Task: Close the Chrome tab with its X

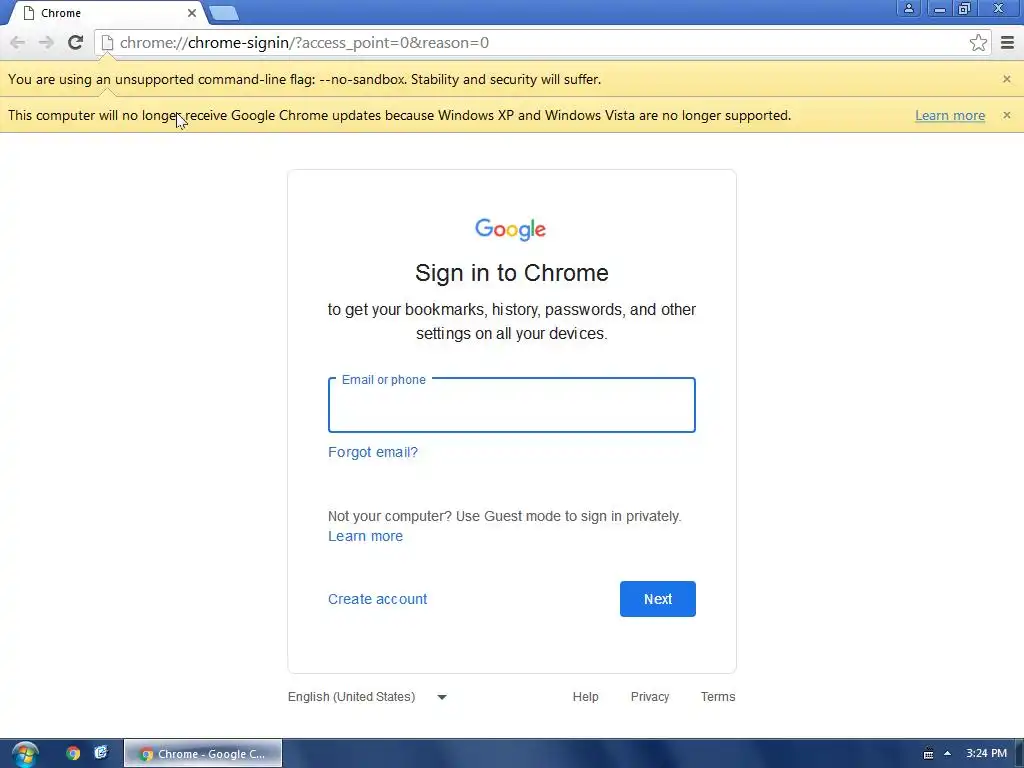Action: pyautogui.click(x=191, y=13)
